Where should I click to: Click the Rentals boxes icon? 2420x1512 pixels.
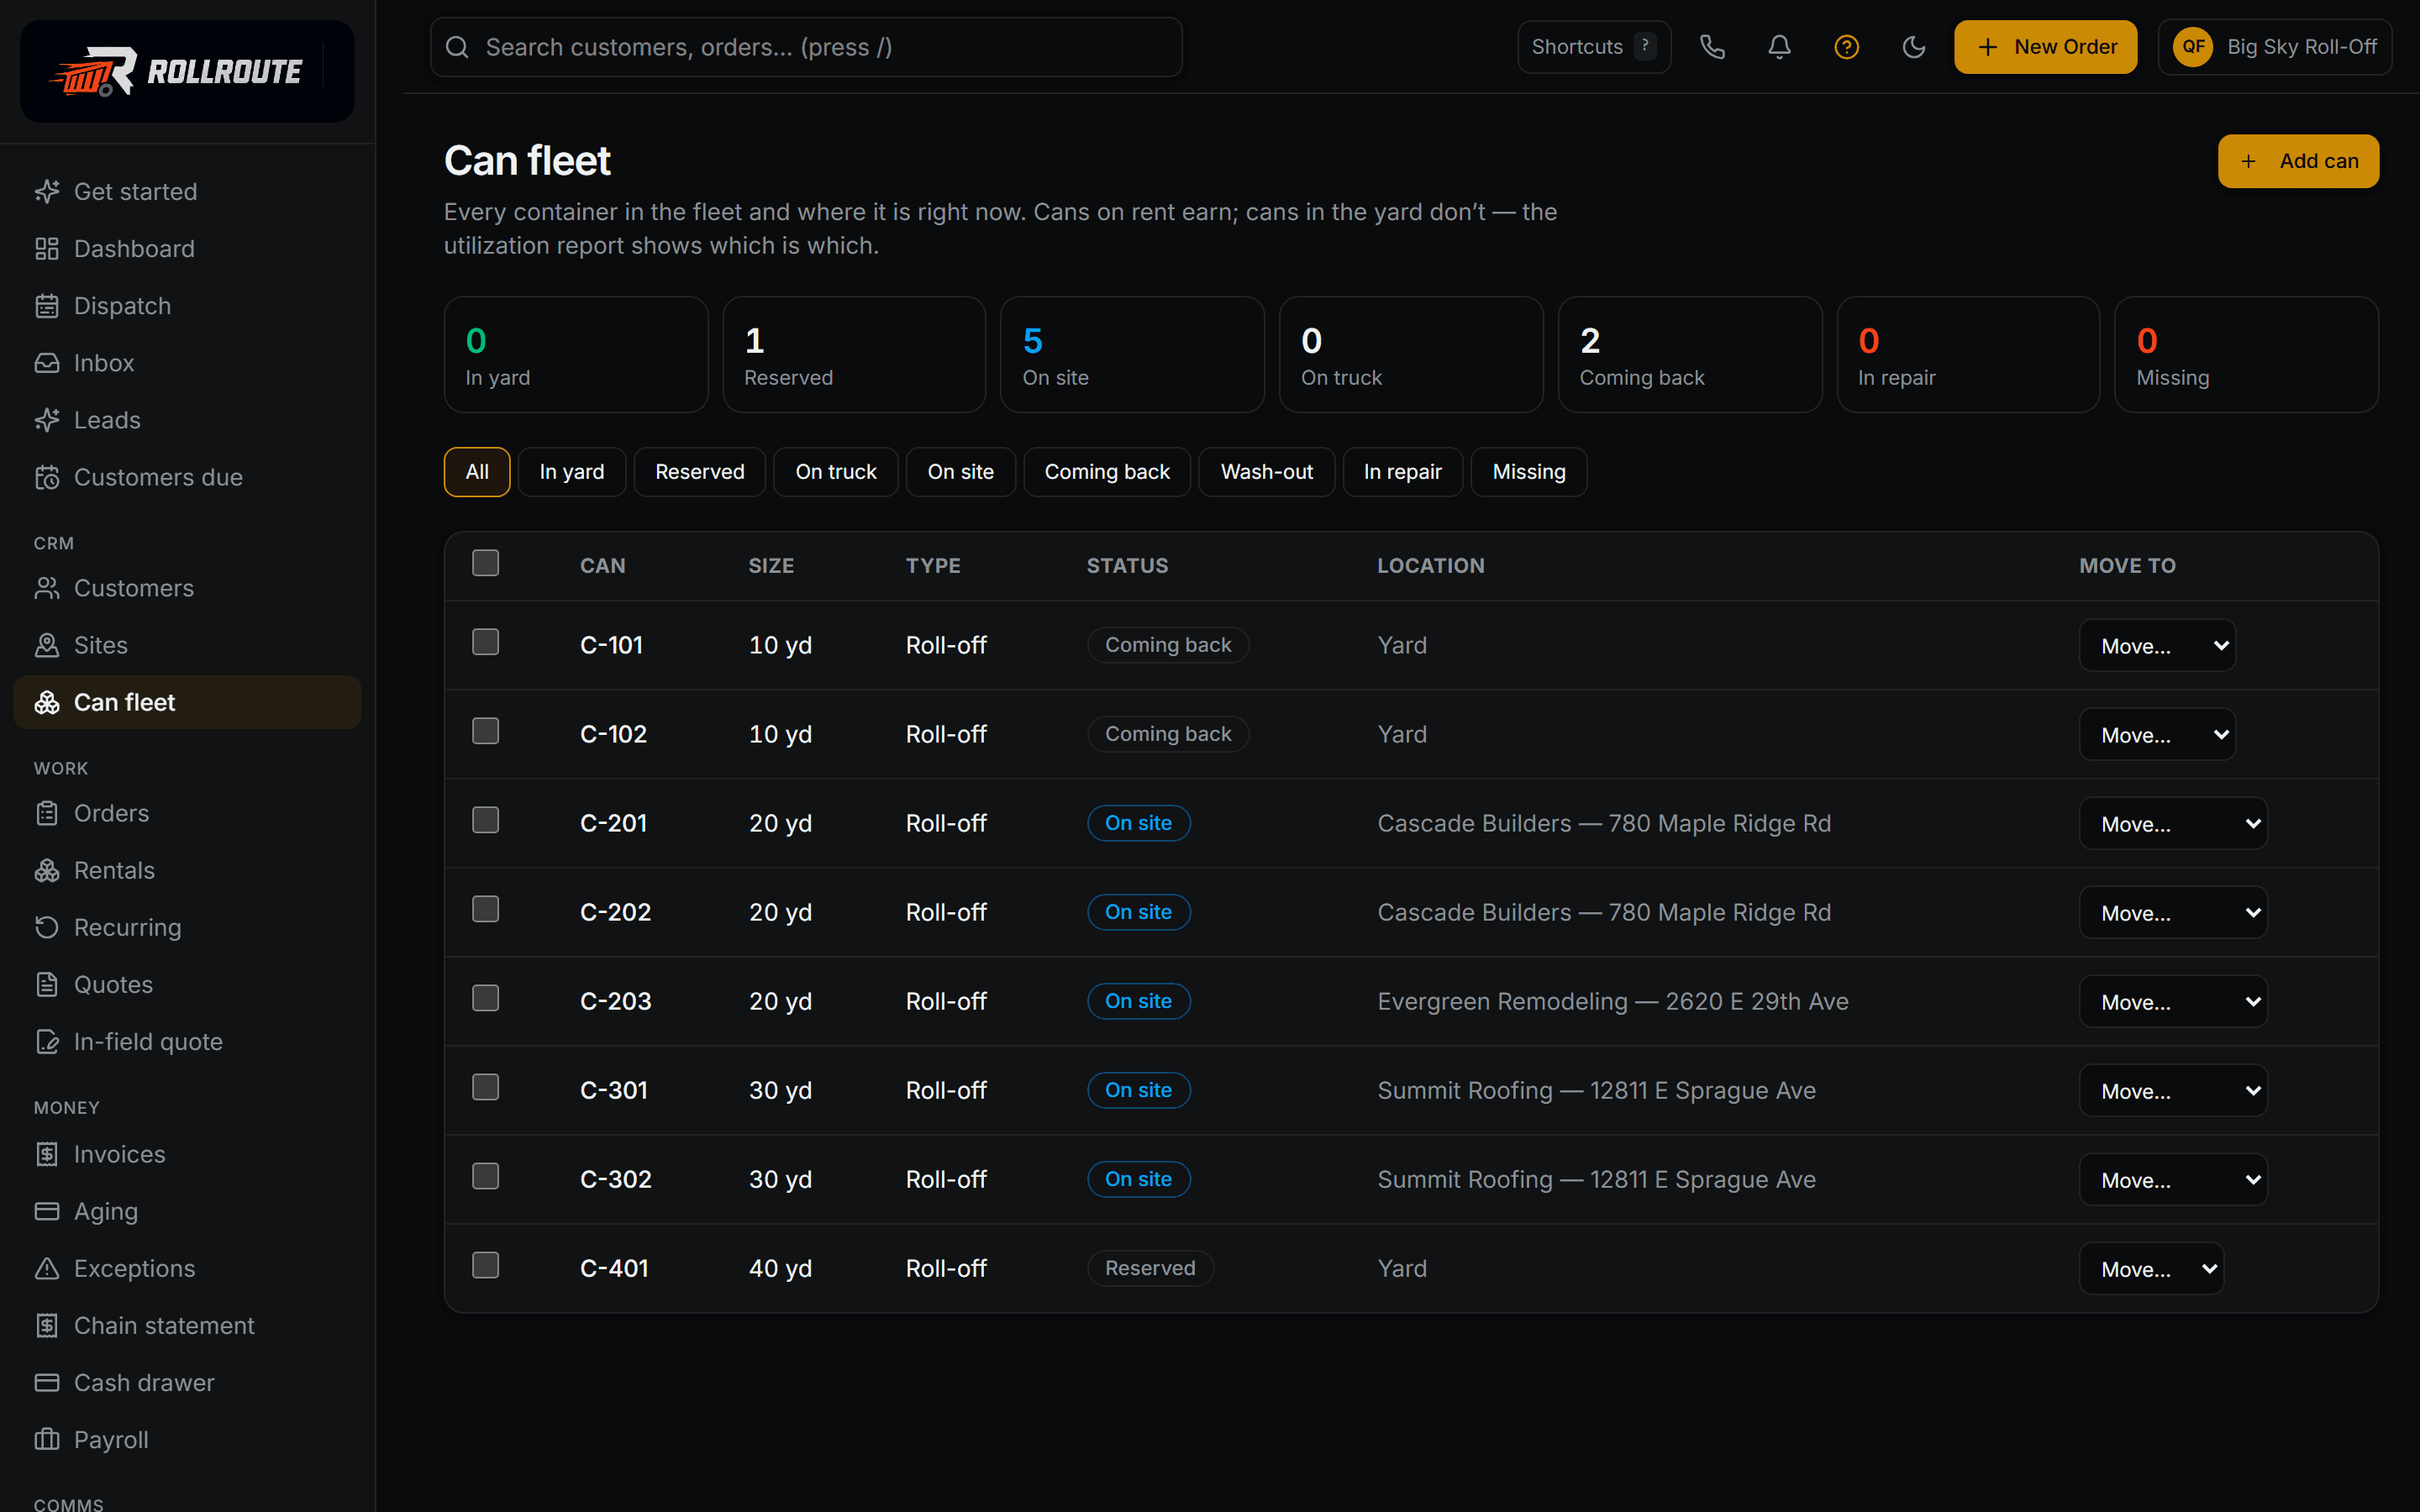47,869
